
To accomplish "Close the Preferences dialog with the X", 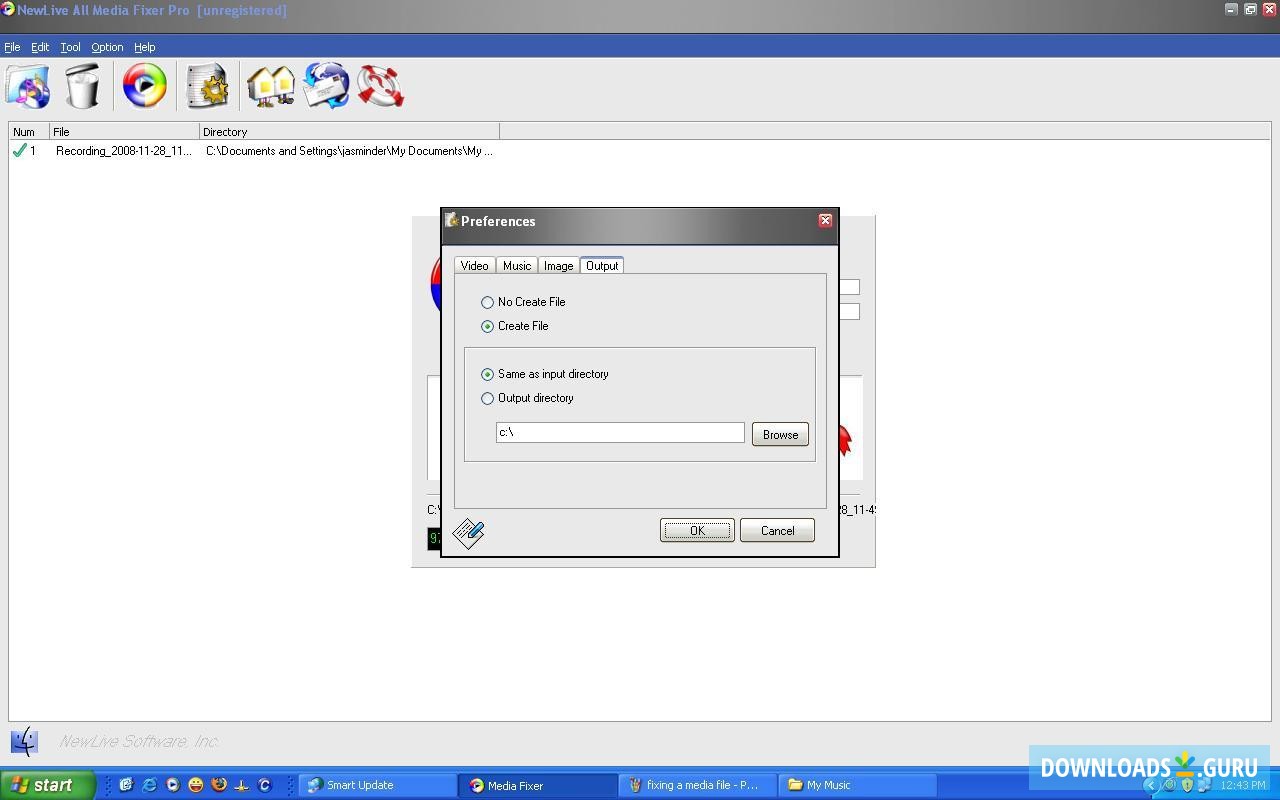I will pos(825,220).
